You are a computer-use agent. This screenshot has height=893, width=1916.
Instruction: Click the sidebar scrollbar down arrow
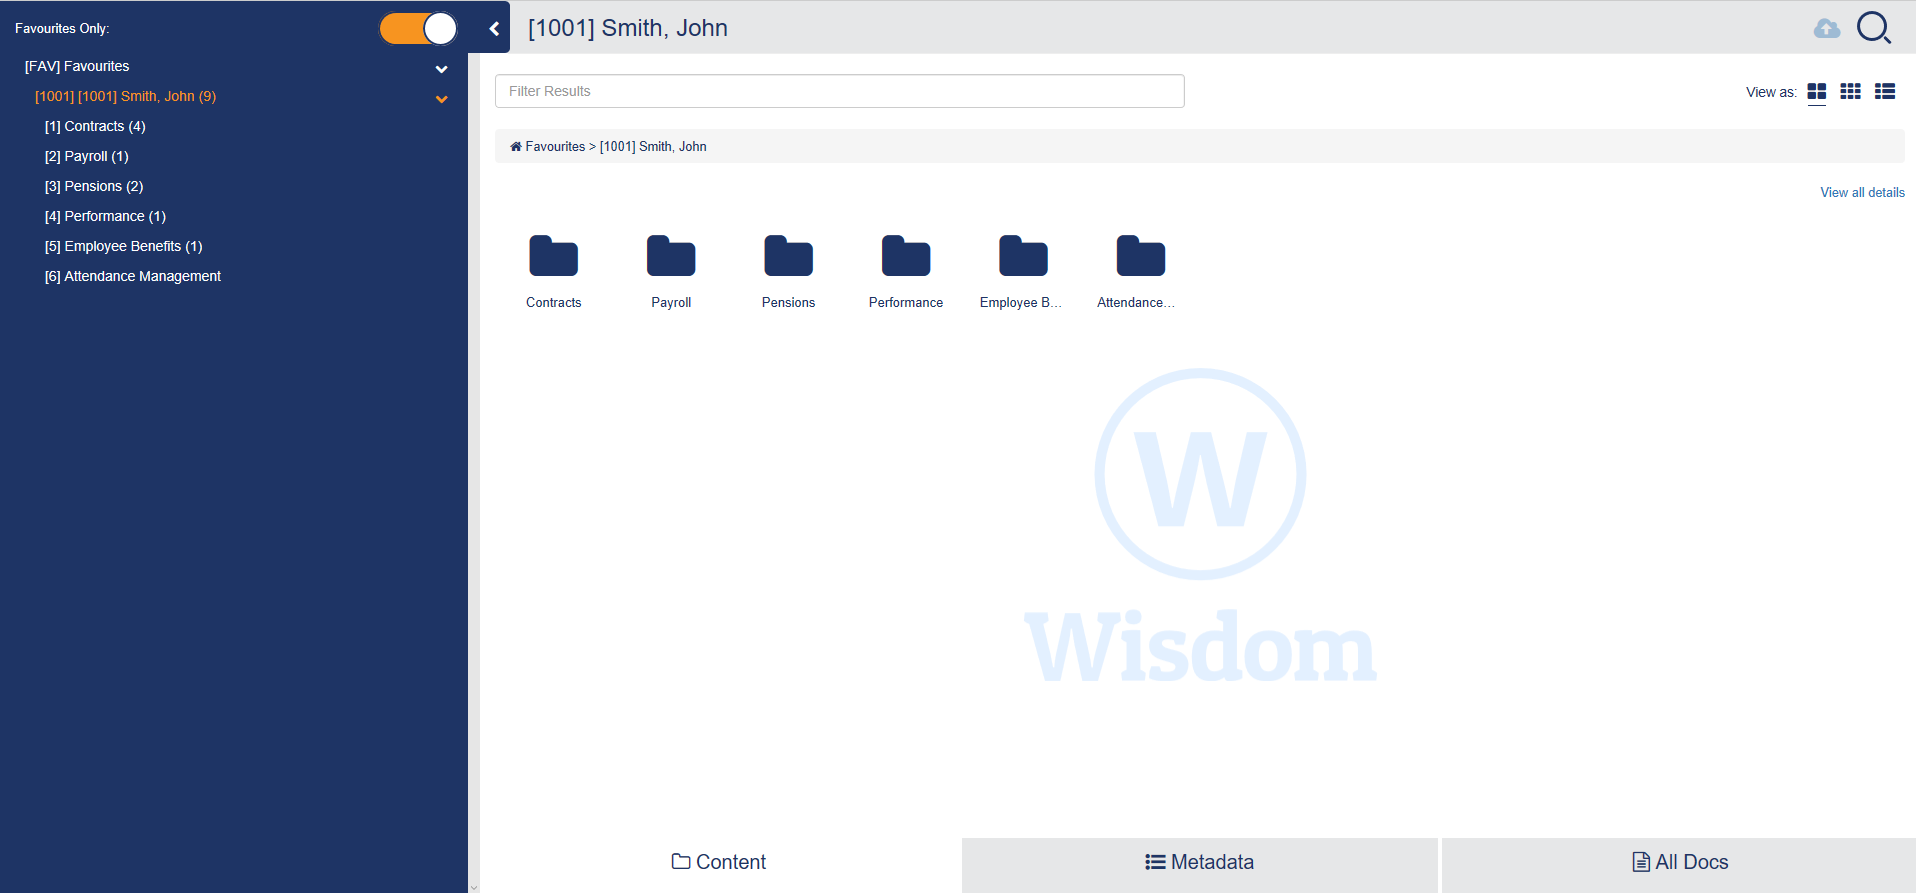(x=474, y=887)
